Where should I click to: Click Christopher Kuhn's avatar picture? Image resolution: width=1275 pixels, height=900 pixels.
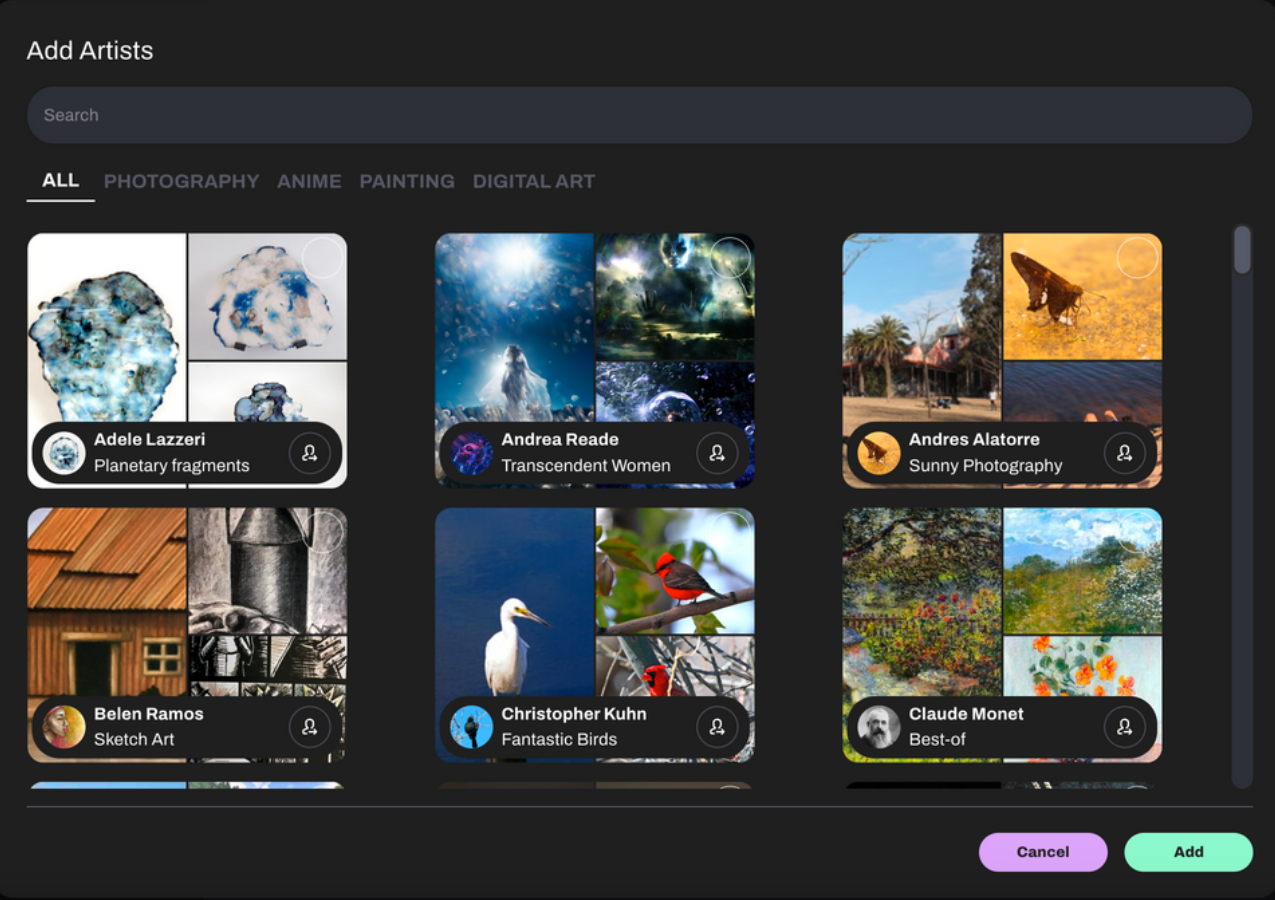click(471, 727)
